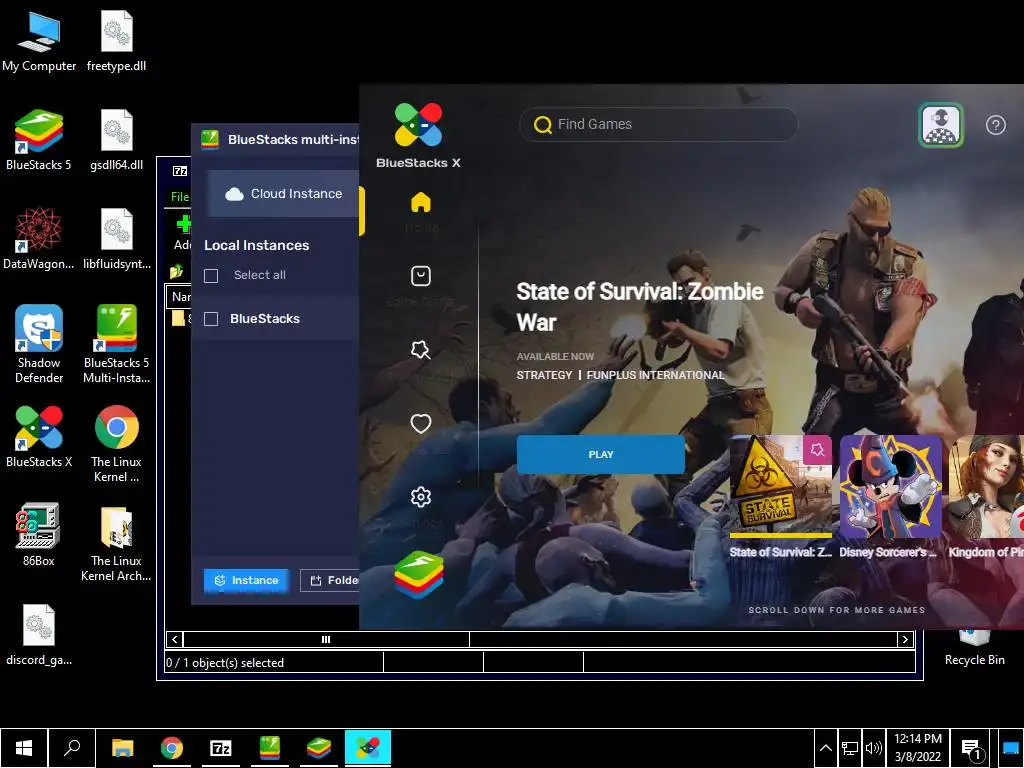Click the Instance button in multi-instance manager
Viewport: 1024px width, 768px height.
pyautogui.click(x=246, y=580)
